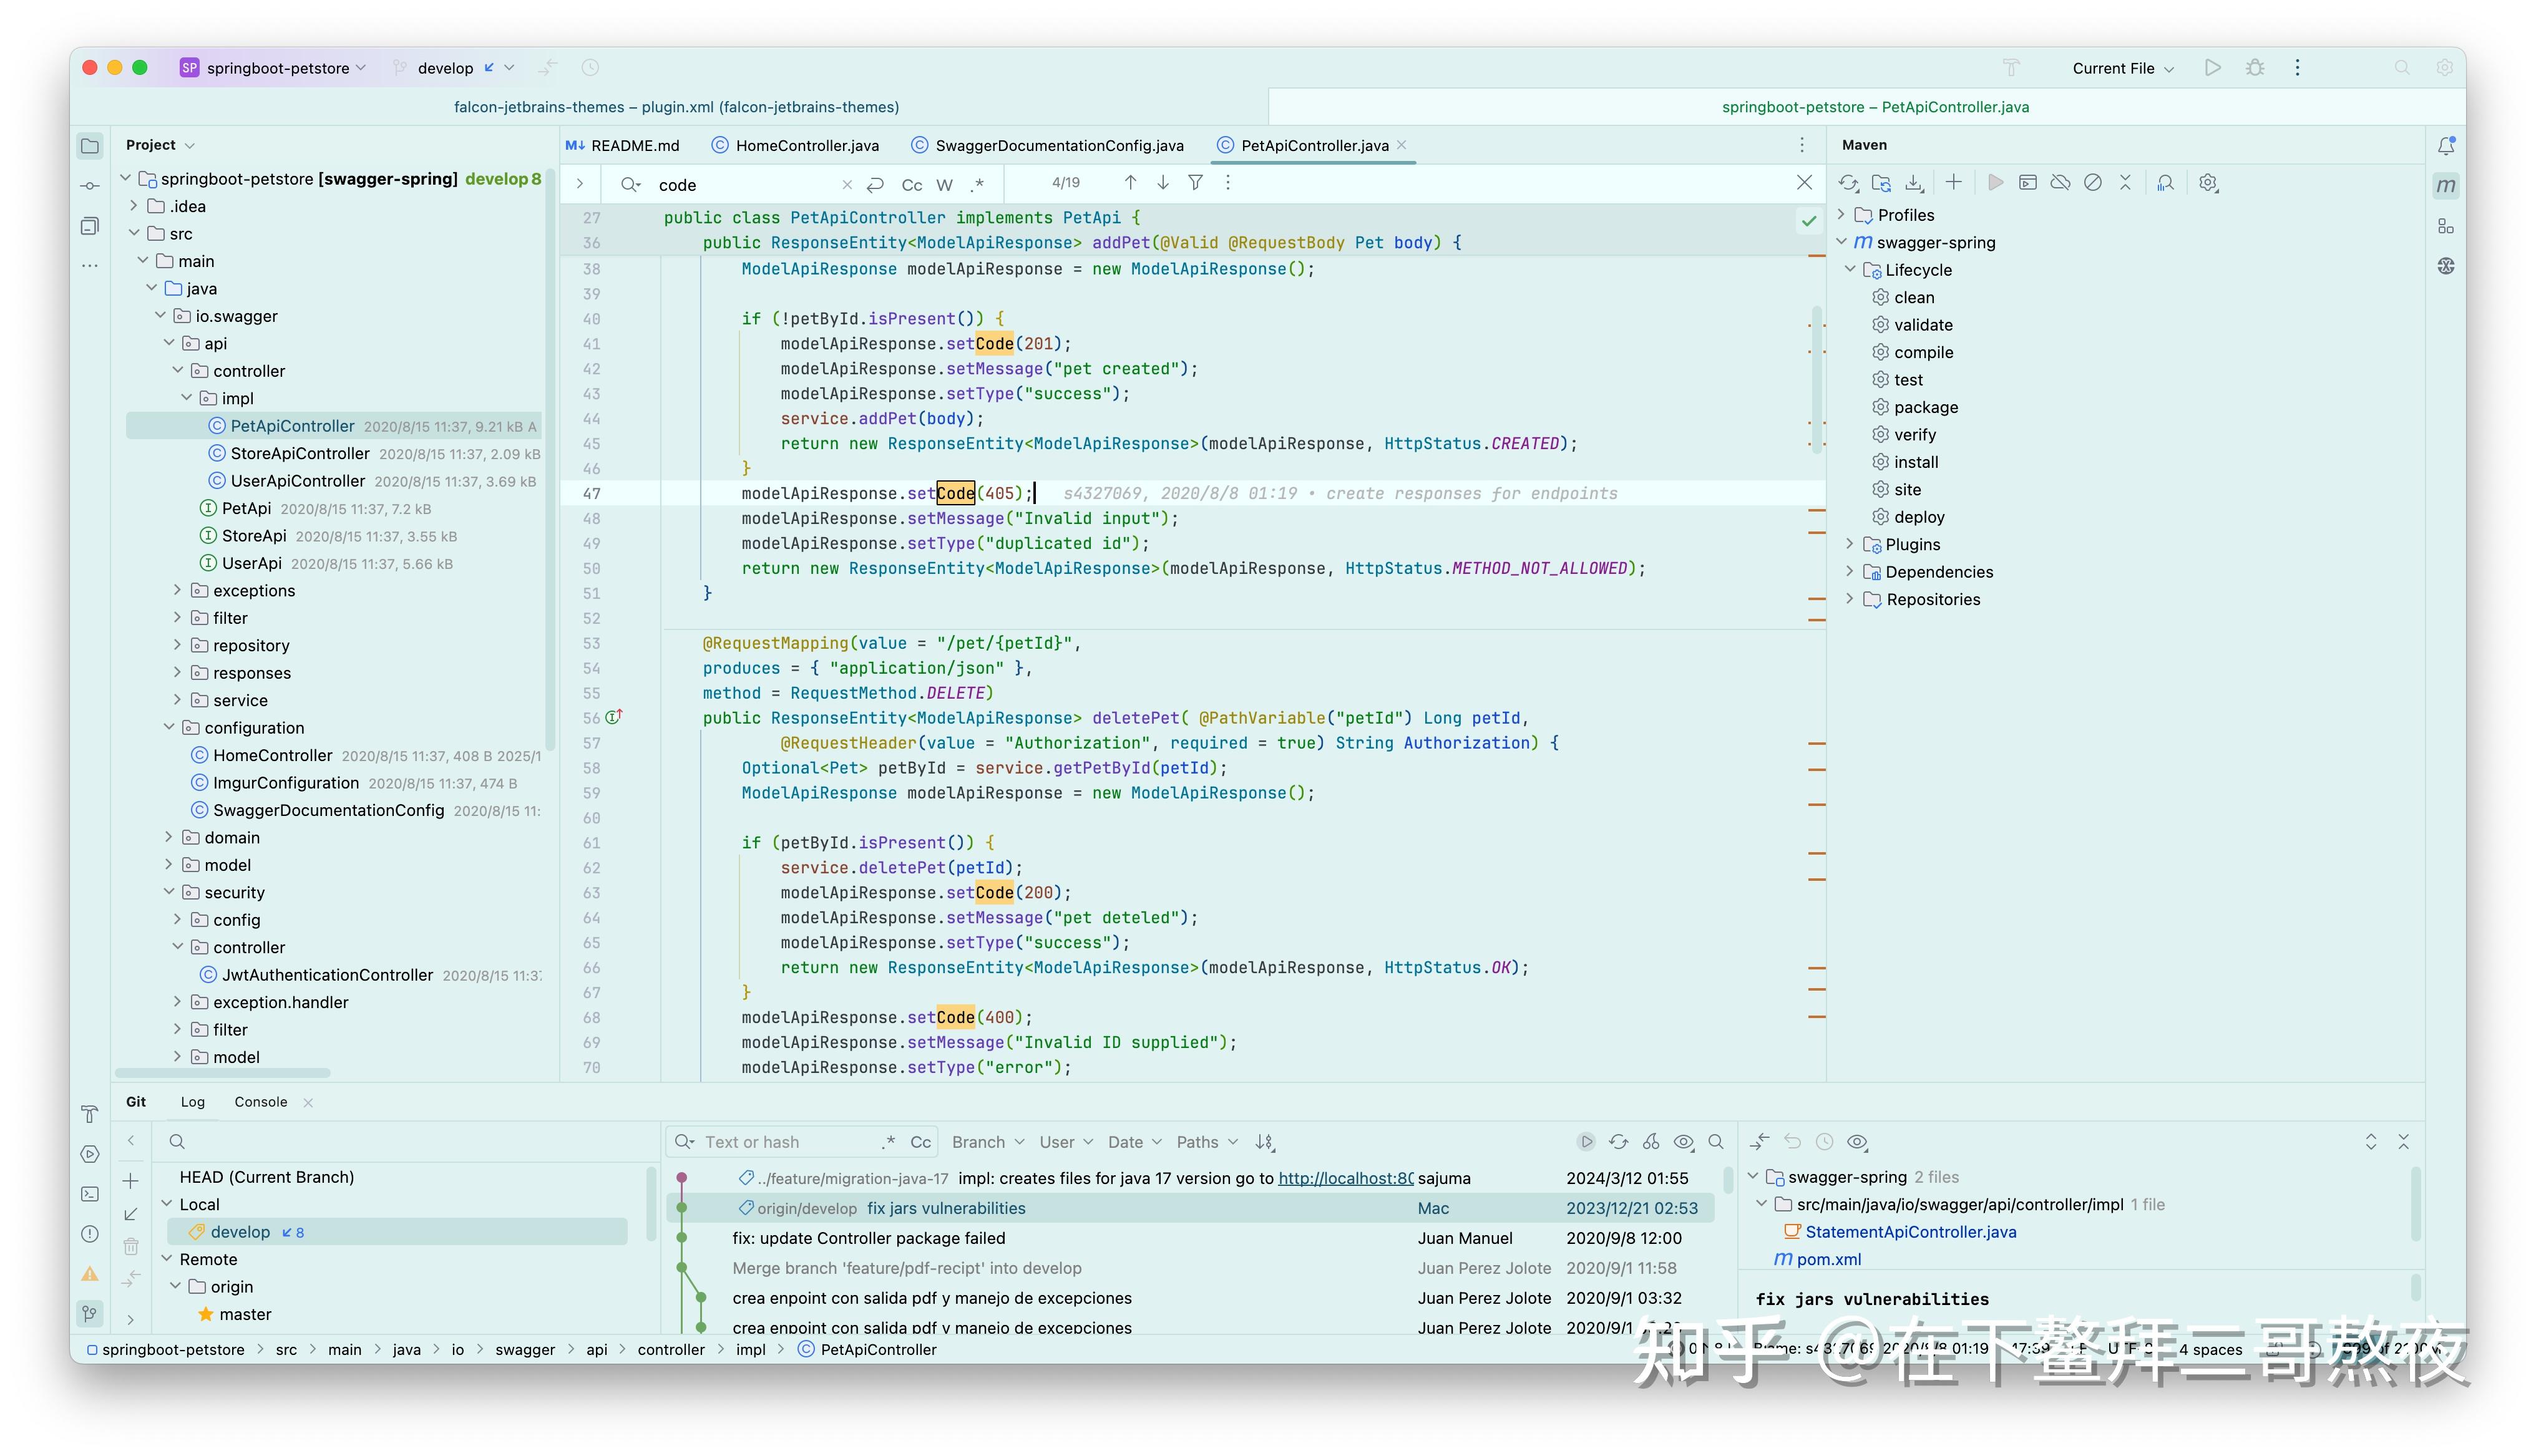The image size is (2536, 1456).
Task: Execute Maven goal with the run icon
Action: 1995,183
